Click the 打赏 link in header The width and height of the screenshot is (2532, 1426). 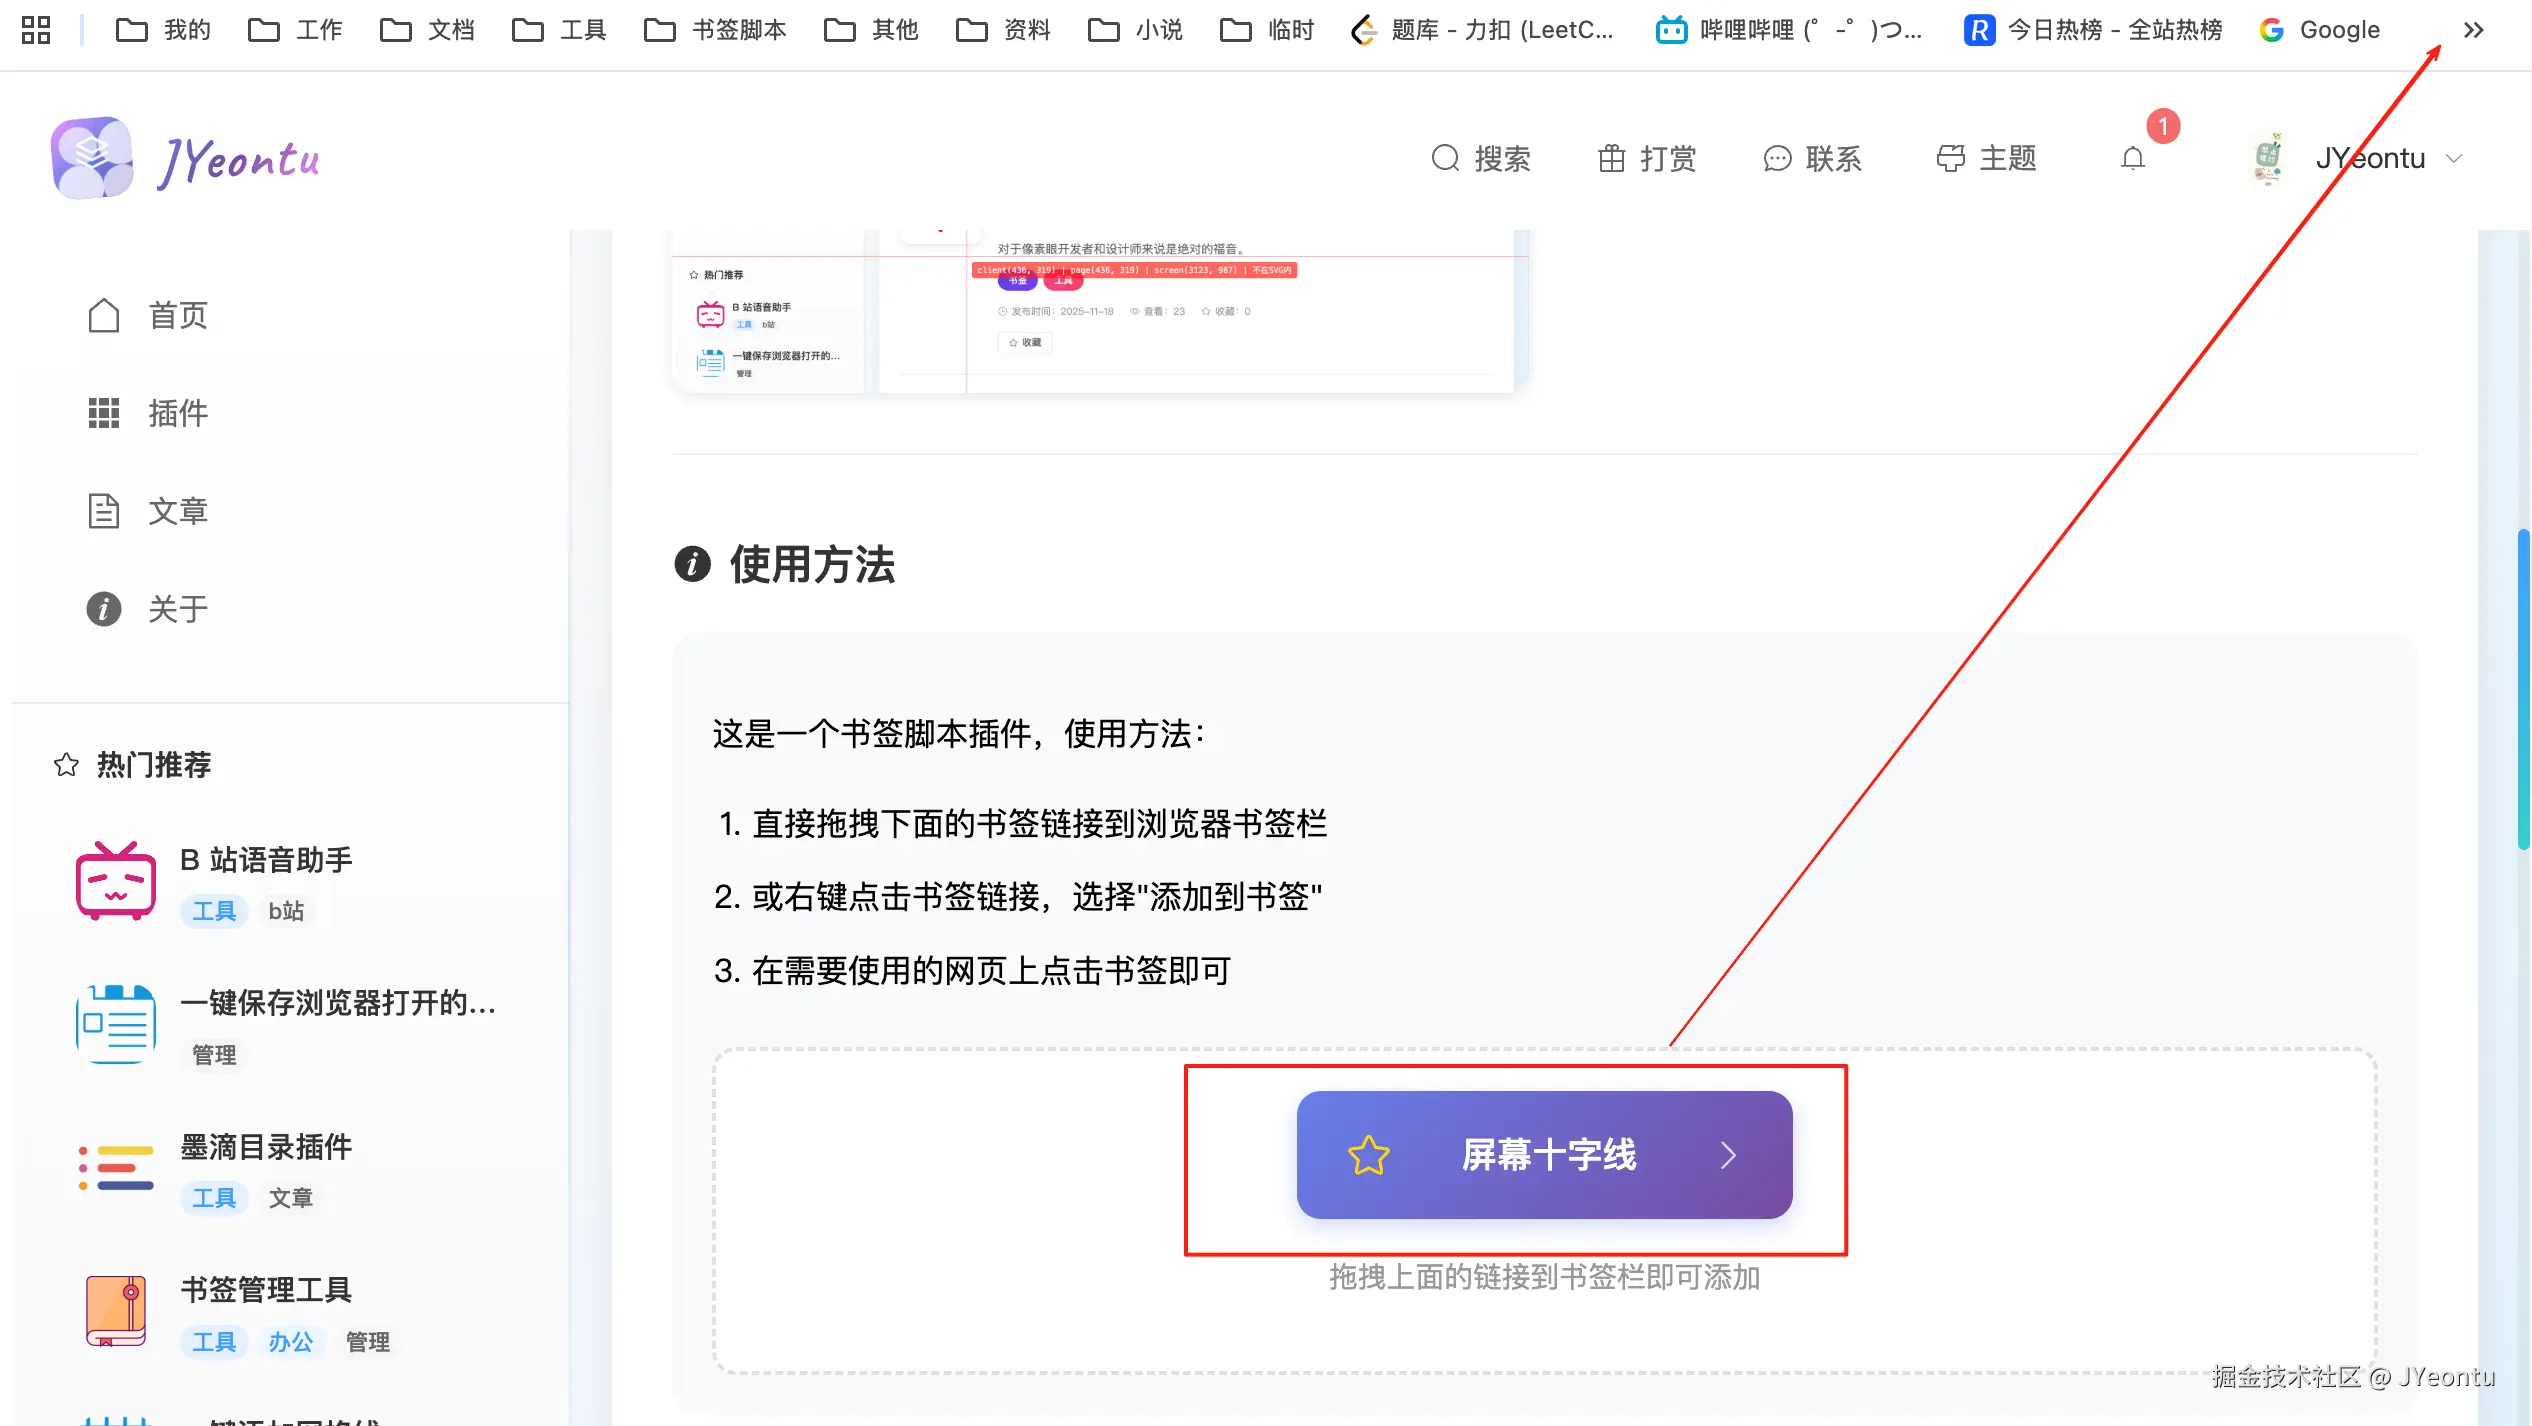tap(1646, 158)
